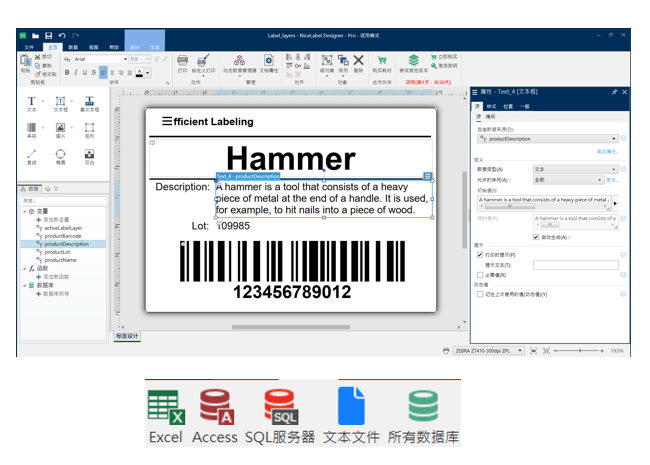Click 数据库向导 under the database node
The image size is (650, 465).
point(56,293)
